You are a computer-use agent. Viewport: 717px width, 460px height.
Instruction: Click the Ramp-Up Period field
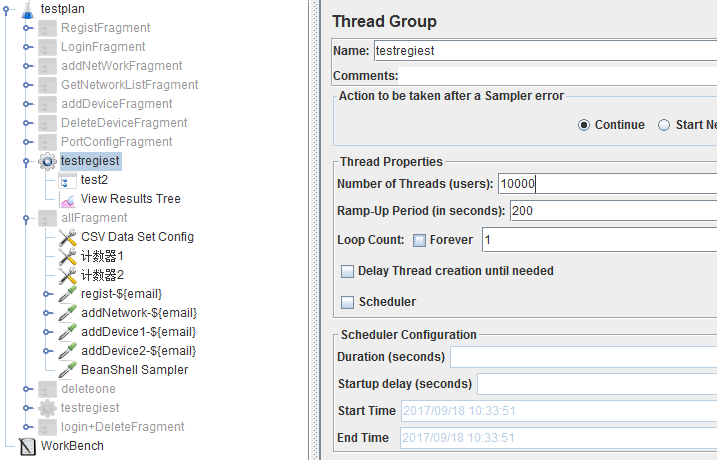(614, 211)
